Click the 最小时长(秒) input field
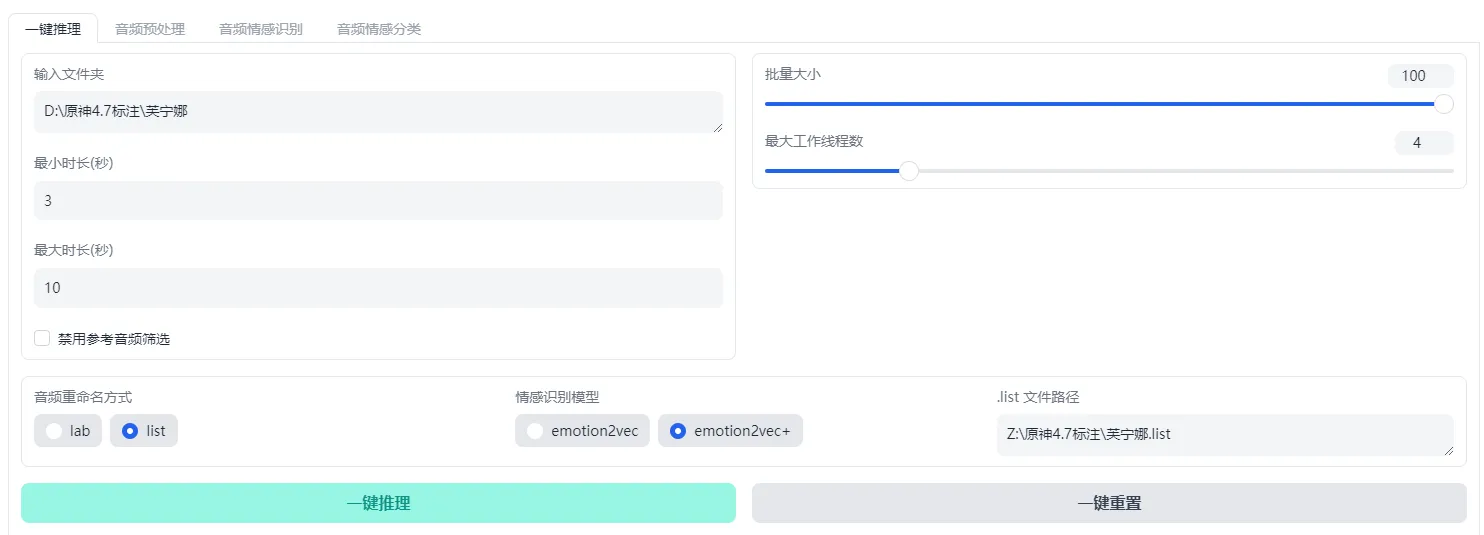The height and width of the screenshot is (535, 1484). (x=378, y=201)
